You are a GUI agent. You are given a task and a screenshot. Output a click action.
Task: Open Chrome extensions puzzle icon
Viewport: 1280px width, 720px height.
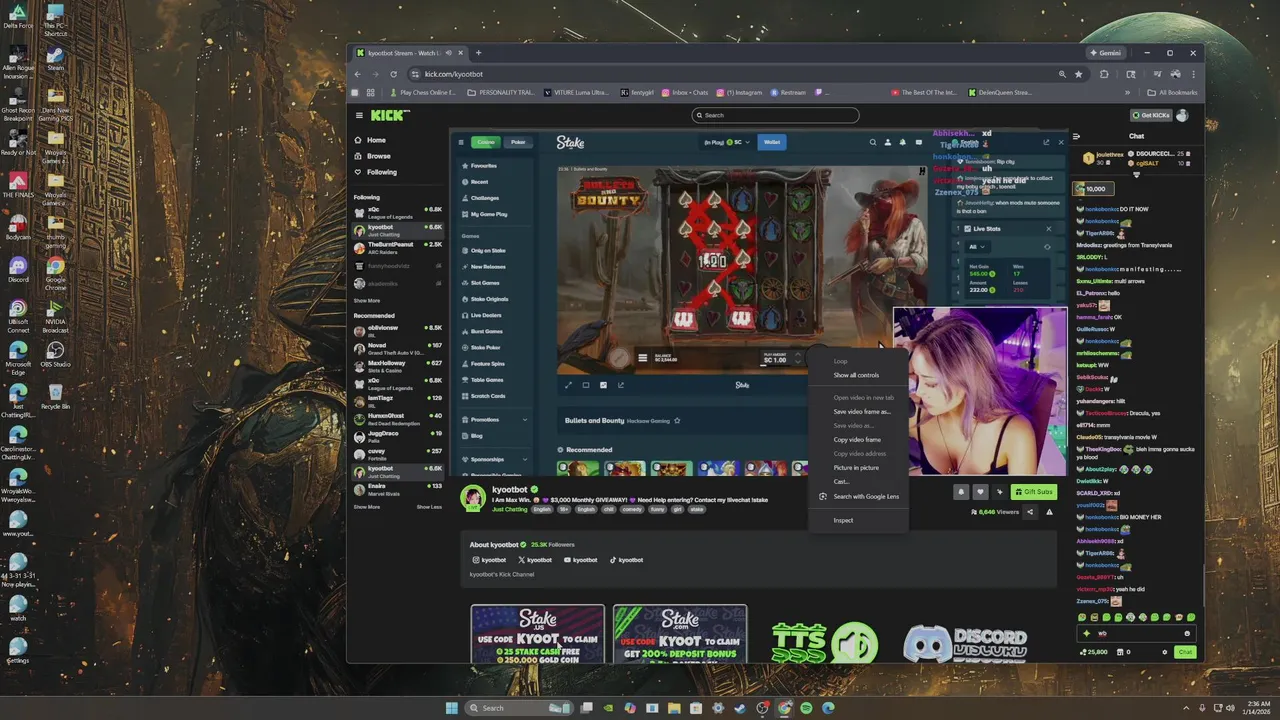(1104, 74)
